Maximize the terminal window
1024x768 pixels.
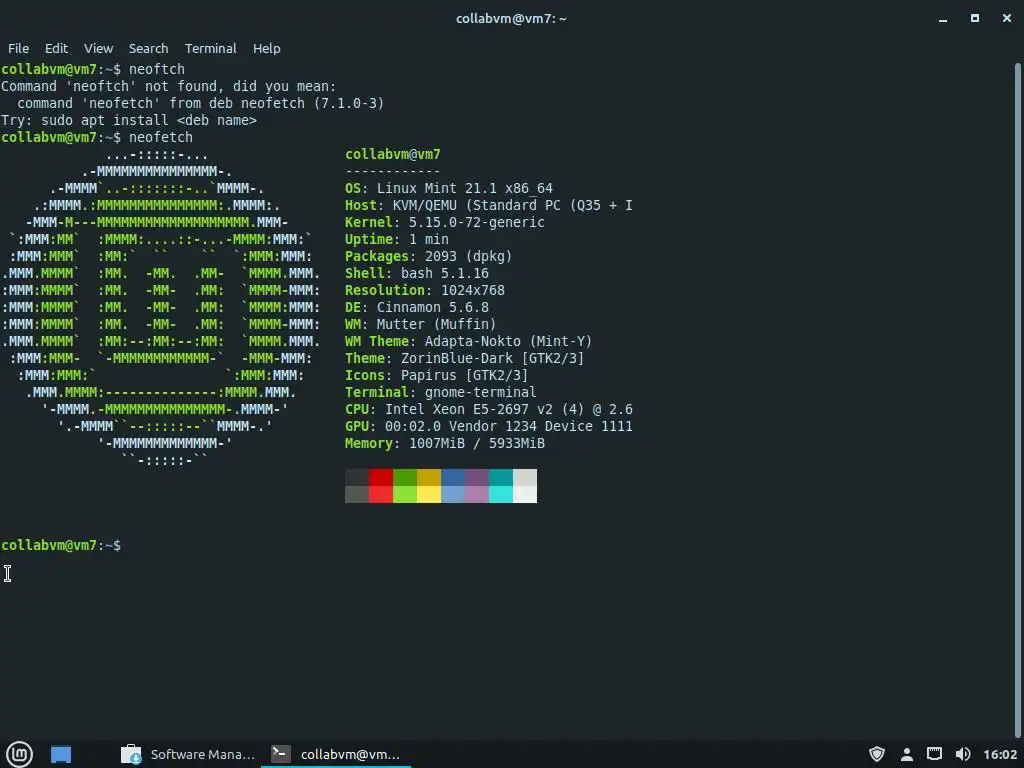click(974, 19)
